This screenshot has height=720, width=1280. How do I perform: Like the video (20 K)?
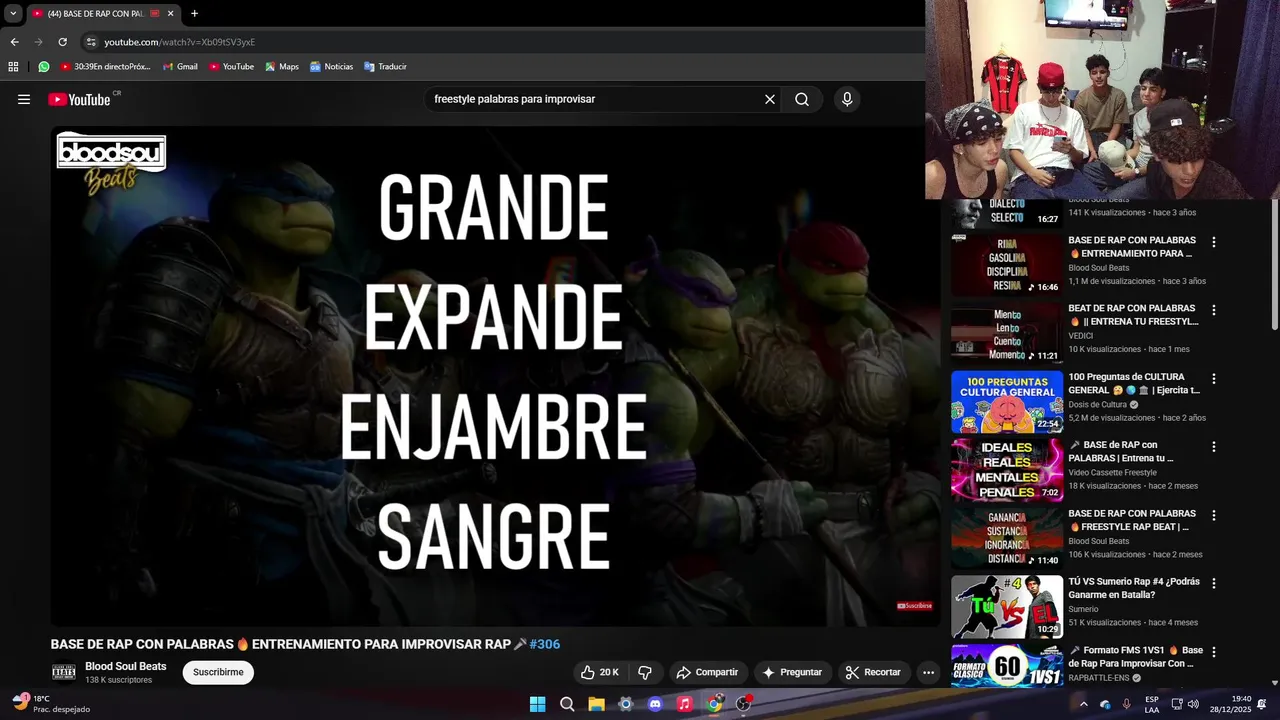click(600, 672)
